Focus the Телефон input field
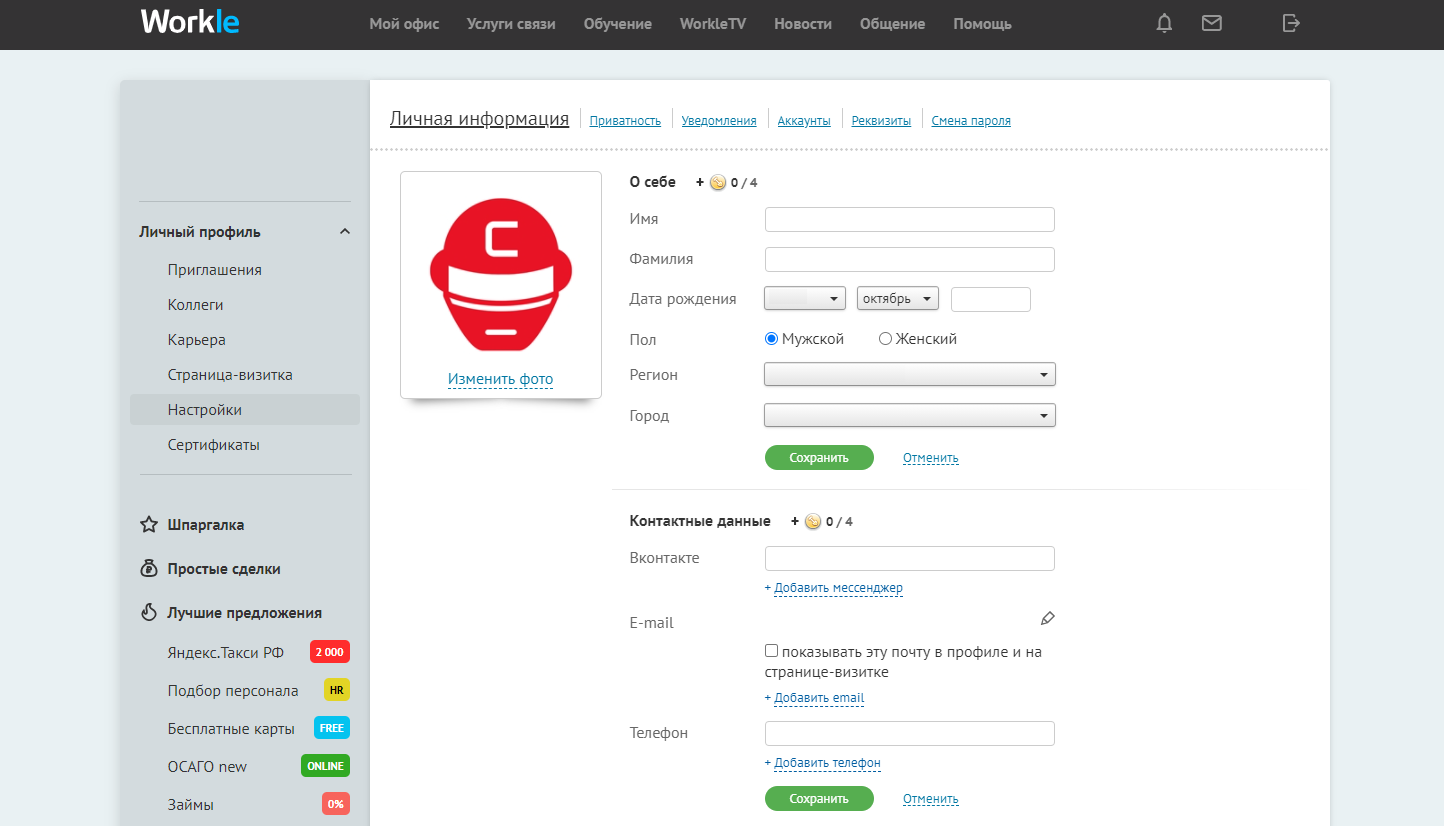 [910, 734]
